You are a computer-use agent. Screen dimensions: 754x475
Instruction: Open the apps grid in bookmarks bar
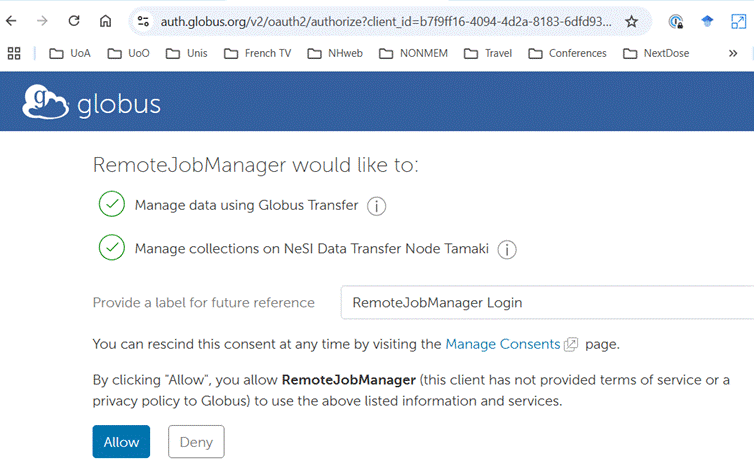click(x=14, y=53)
